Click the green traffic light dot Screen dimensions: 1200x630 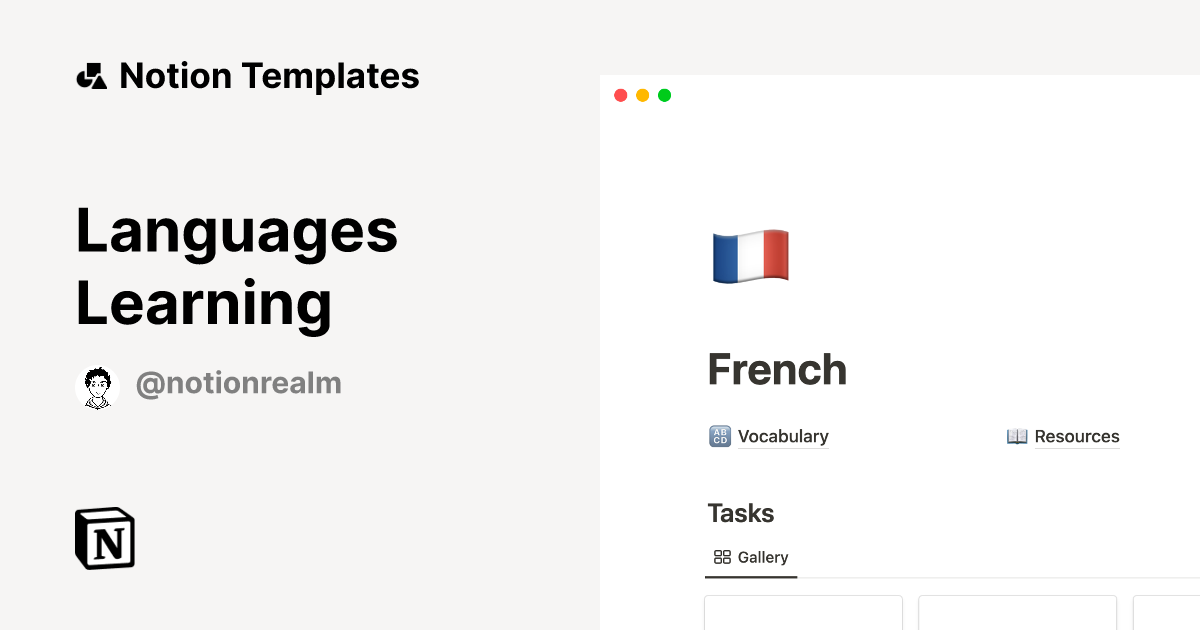[664, 95]
